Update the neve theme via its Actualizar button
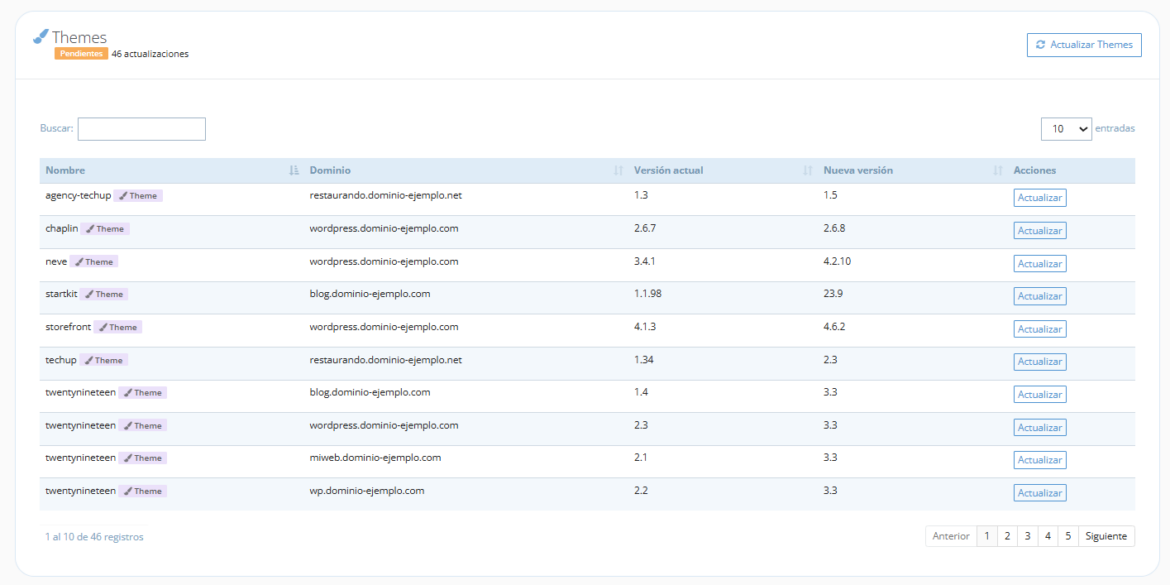 point(1039,264)
